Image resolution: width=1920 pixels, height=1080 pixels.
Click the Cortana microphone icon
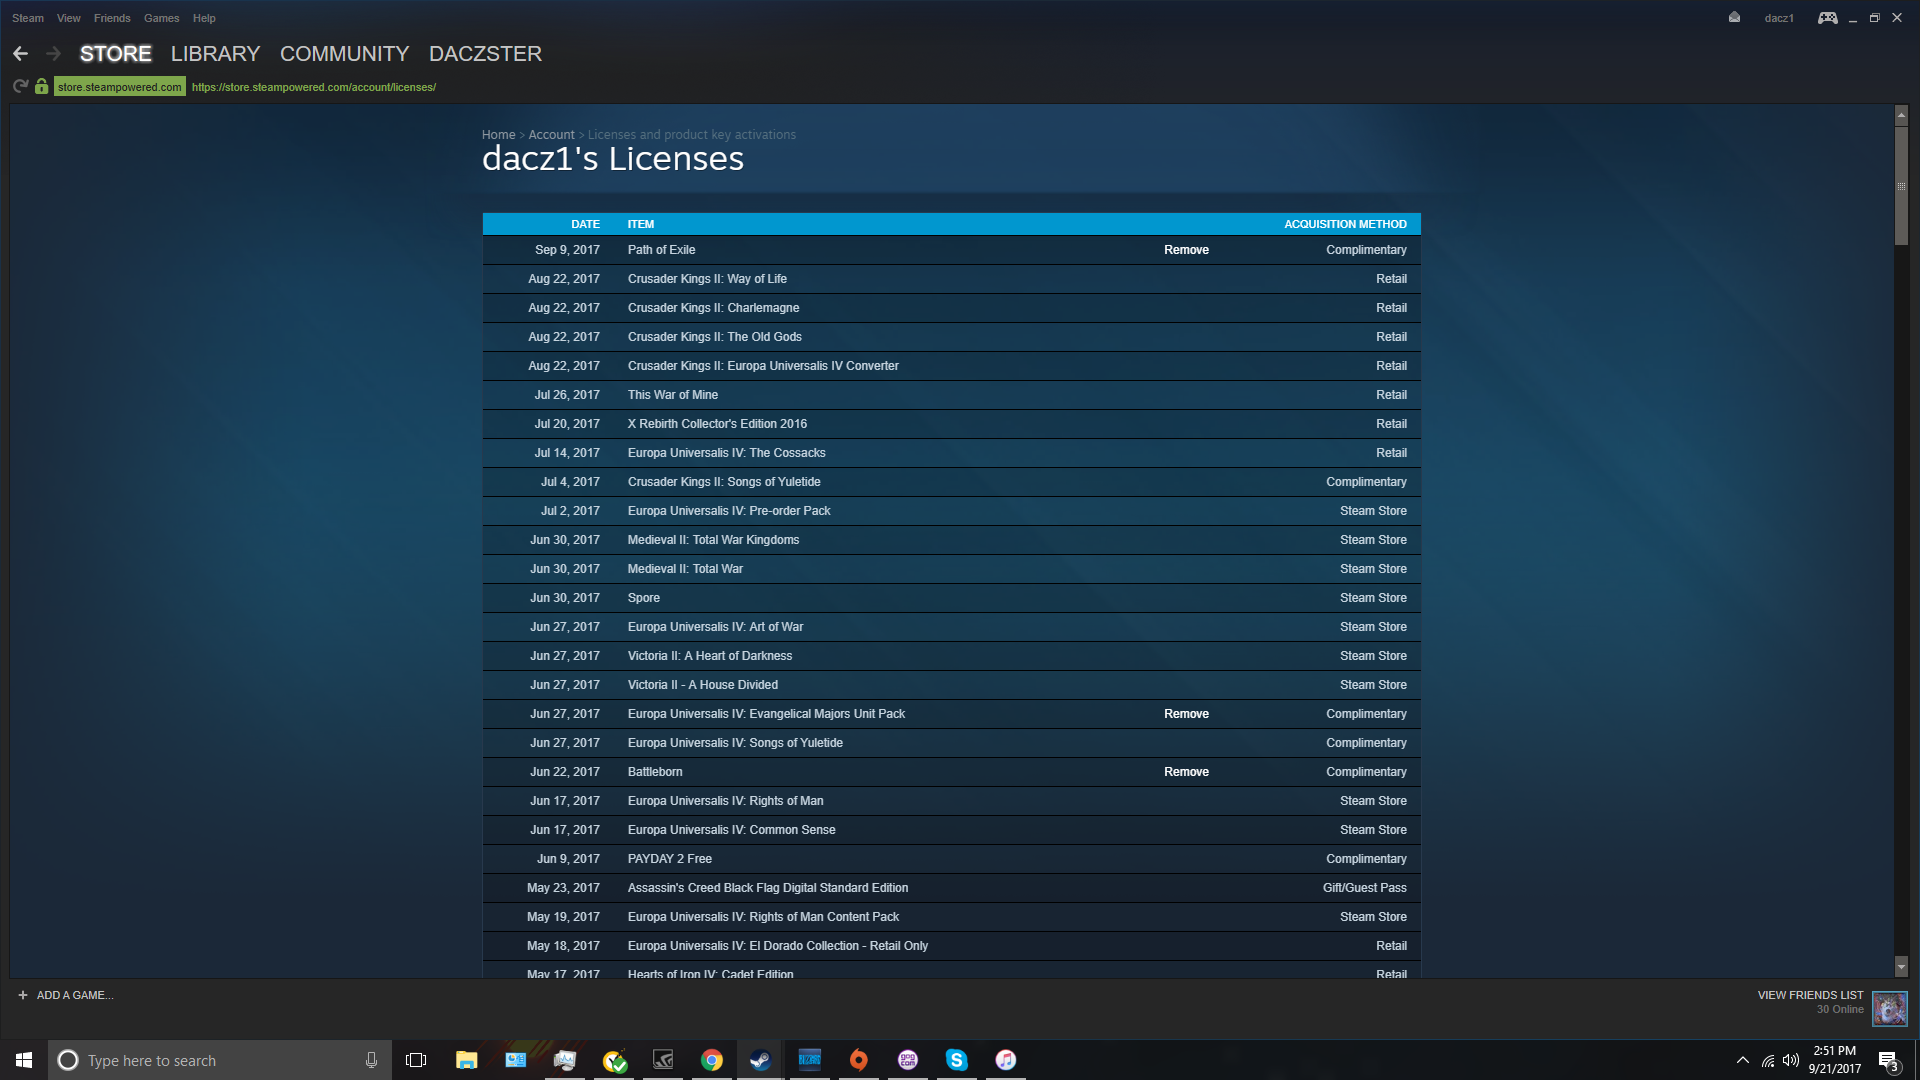371,1060
